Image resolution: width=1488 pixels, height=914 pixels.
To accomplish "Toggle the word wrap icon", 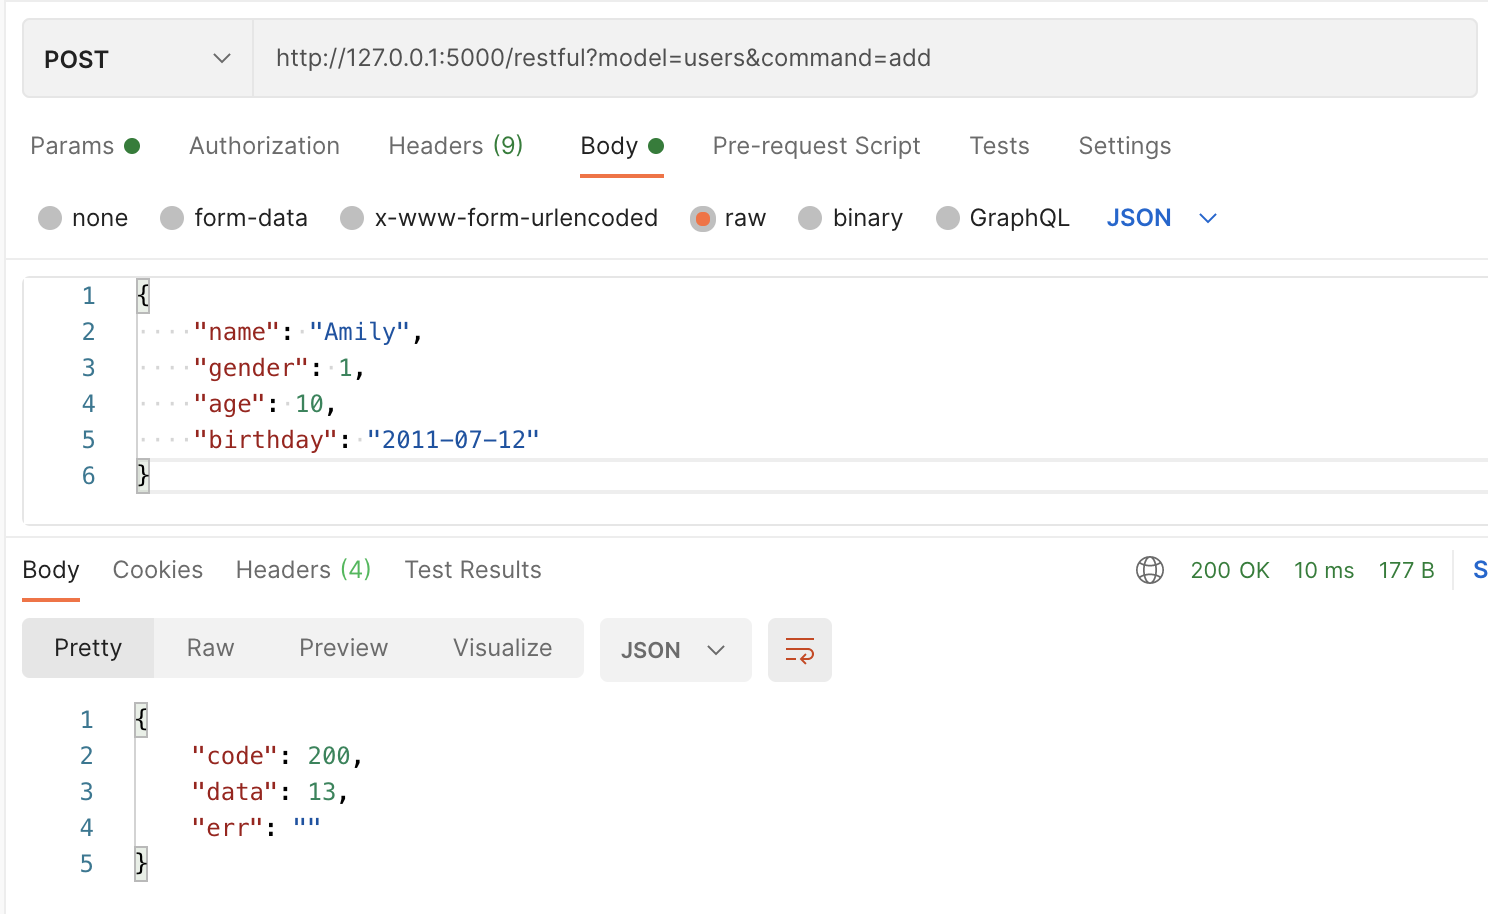I will click(x=800, y=650).
